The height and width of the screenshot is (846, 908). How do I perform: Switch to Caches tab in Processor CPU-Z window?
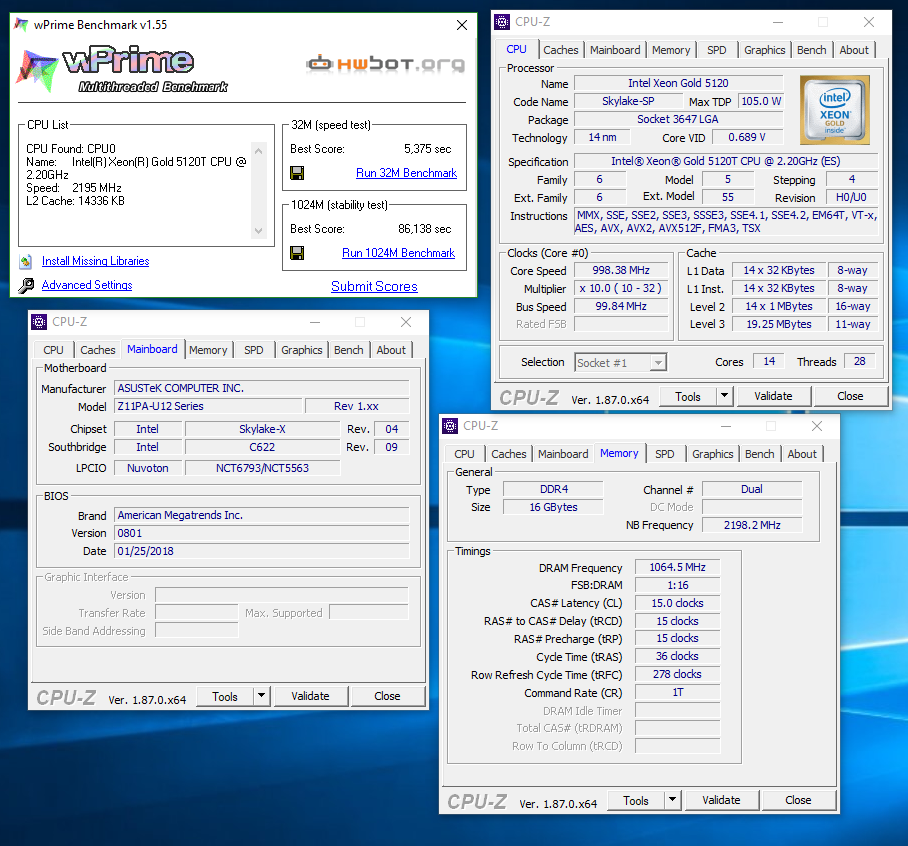pos(561,50)
